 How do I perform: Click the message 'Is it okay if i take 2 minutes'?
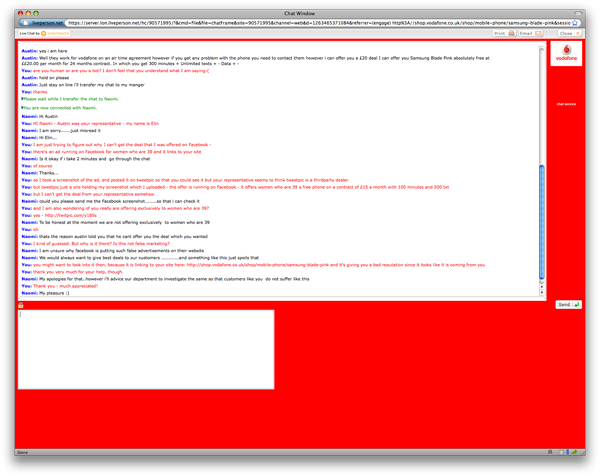tap(86, 159)
